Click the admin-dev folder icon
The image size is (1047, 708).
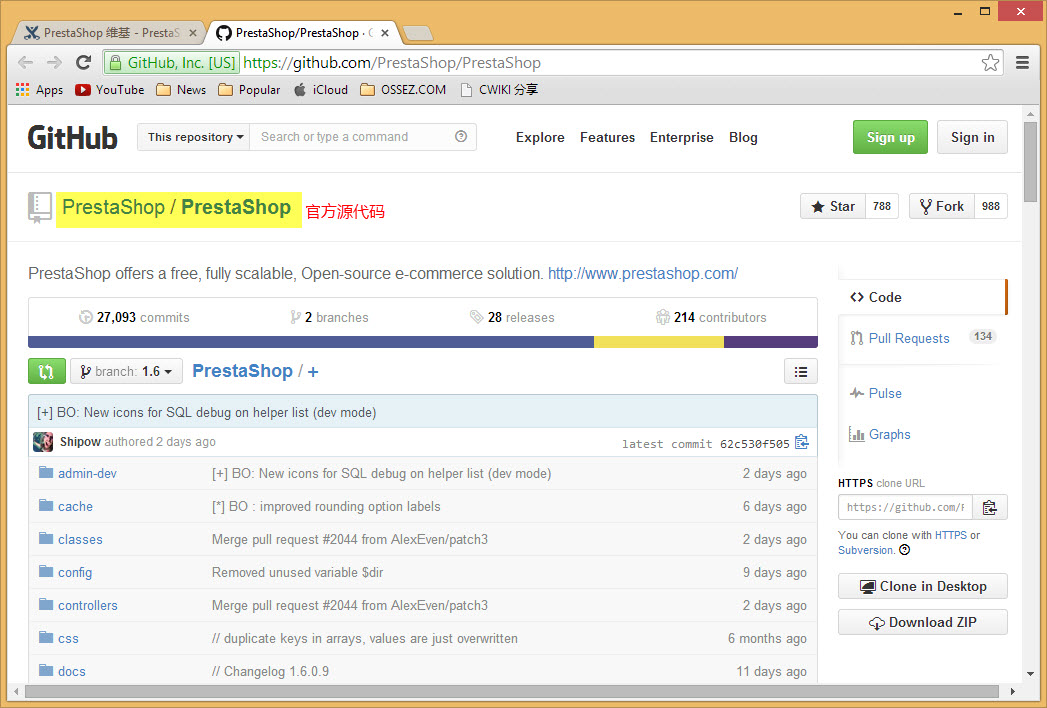click(46, 473)
